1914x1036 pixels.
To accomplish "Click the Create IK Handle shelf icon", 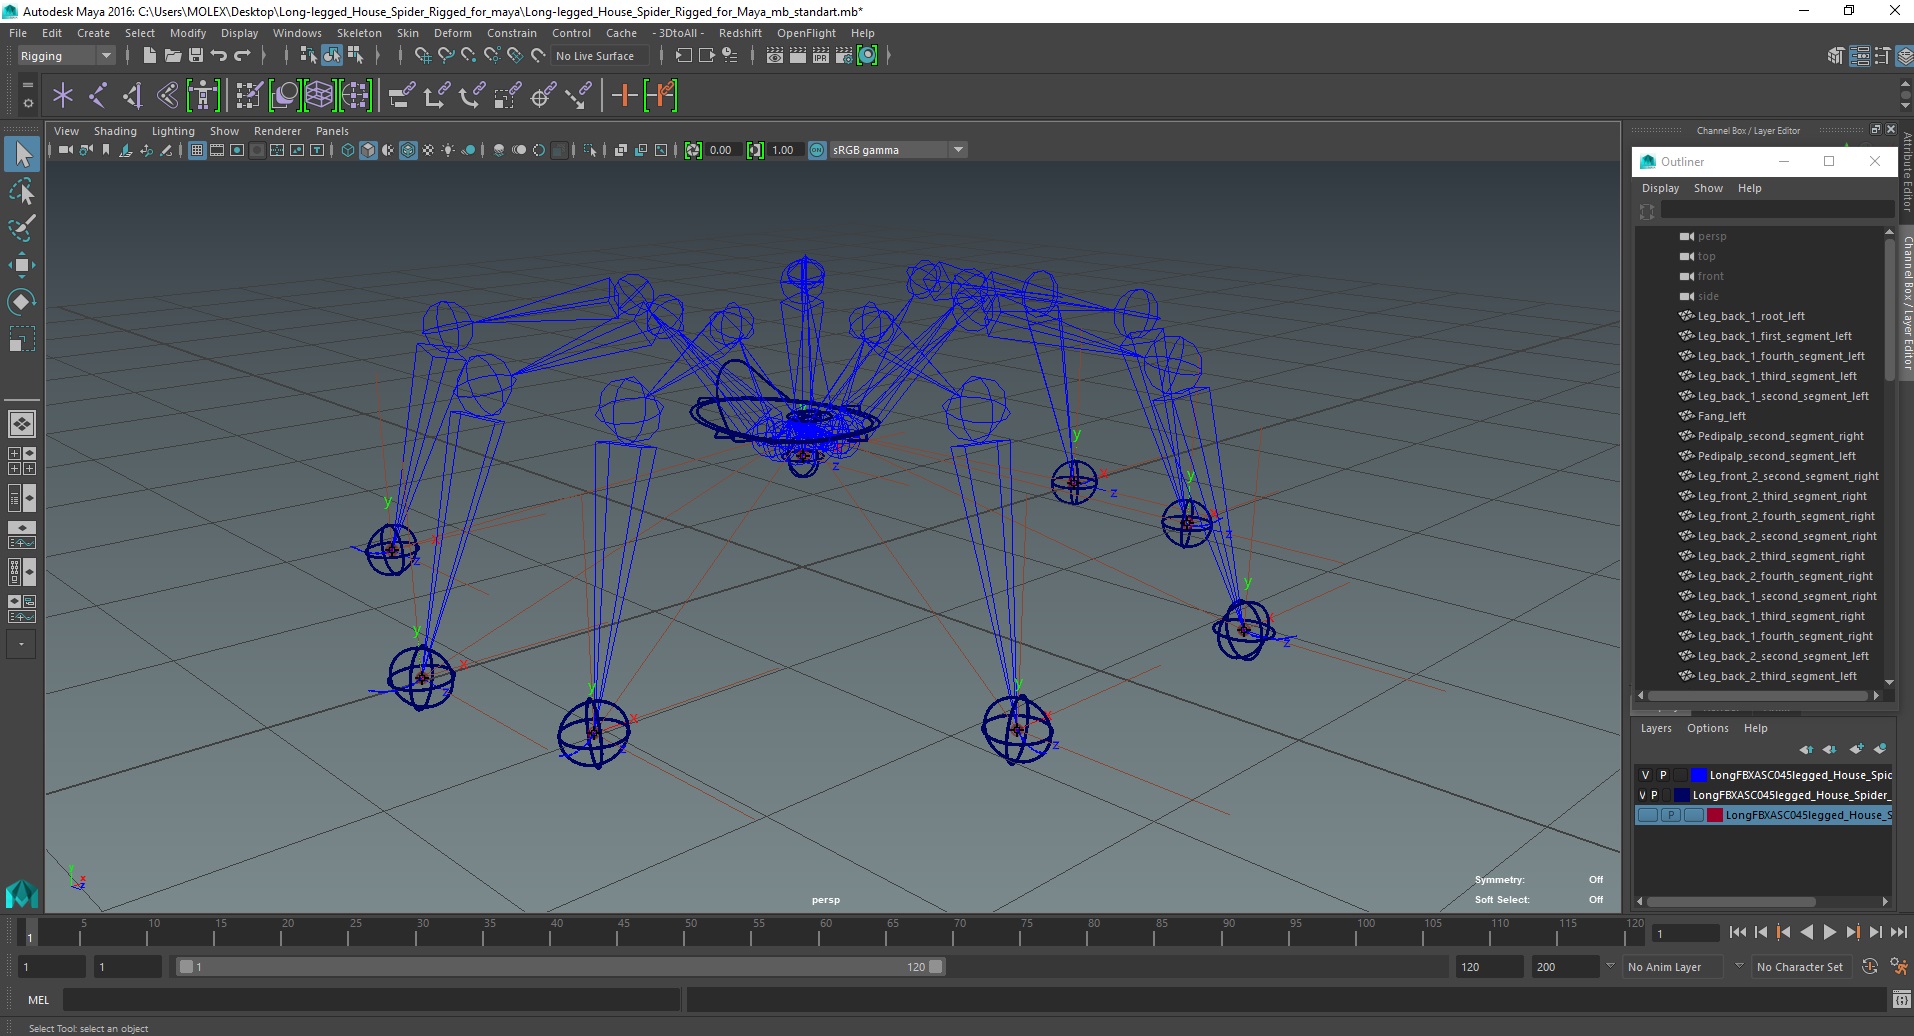I will coord(133,96).
